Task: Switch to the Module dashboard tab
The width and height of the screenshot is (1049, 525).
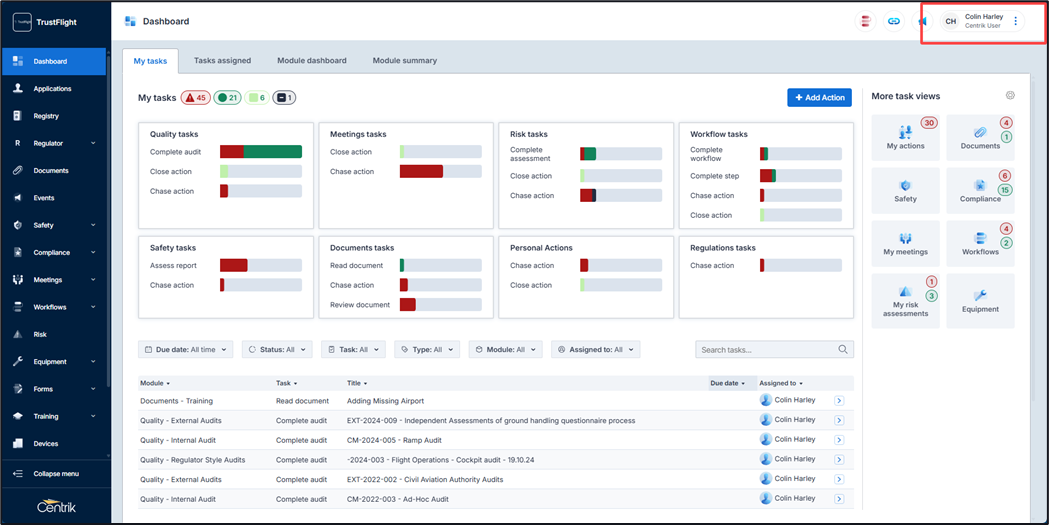Action: point(312,61)
